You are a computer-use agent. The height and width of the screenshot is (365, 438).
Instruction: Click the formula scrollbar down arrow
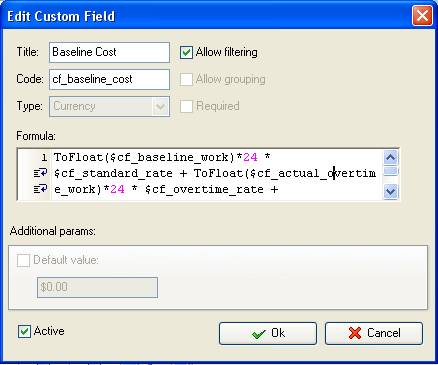pos(390,192)
